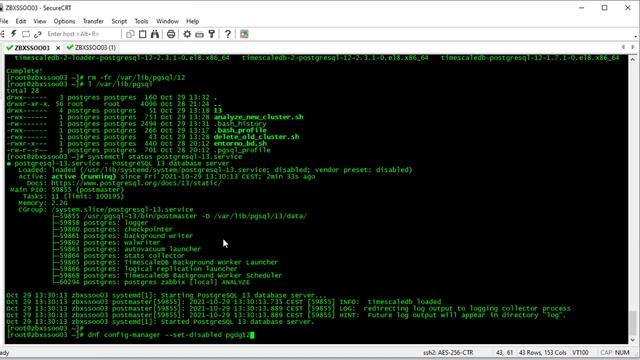Screen dimensions: 640x360
Task: Click 'analyze_new_cluster.sh' in the listing
Action: 258,117
